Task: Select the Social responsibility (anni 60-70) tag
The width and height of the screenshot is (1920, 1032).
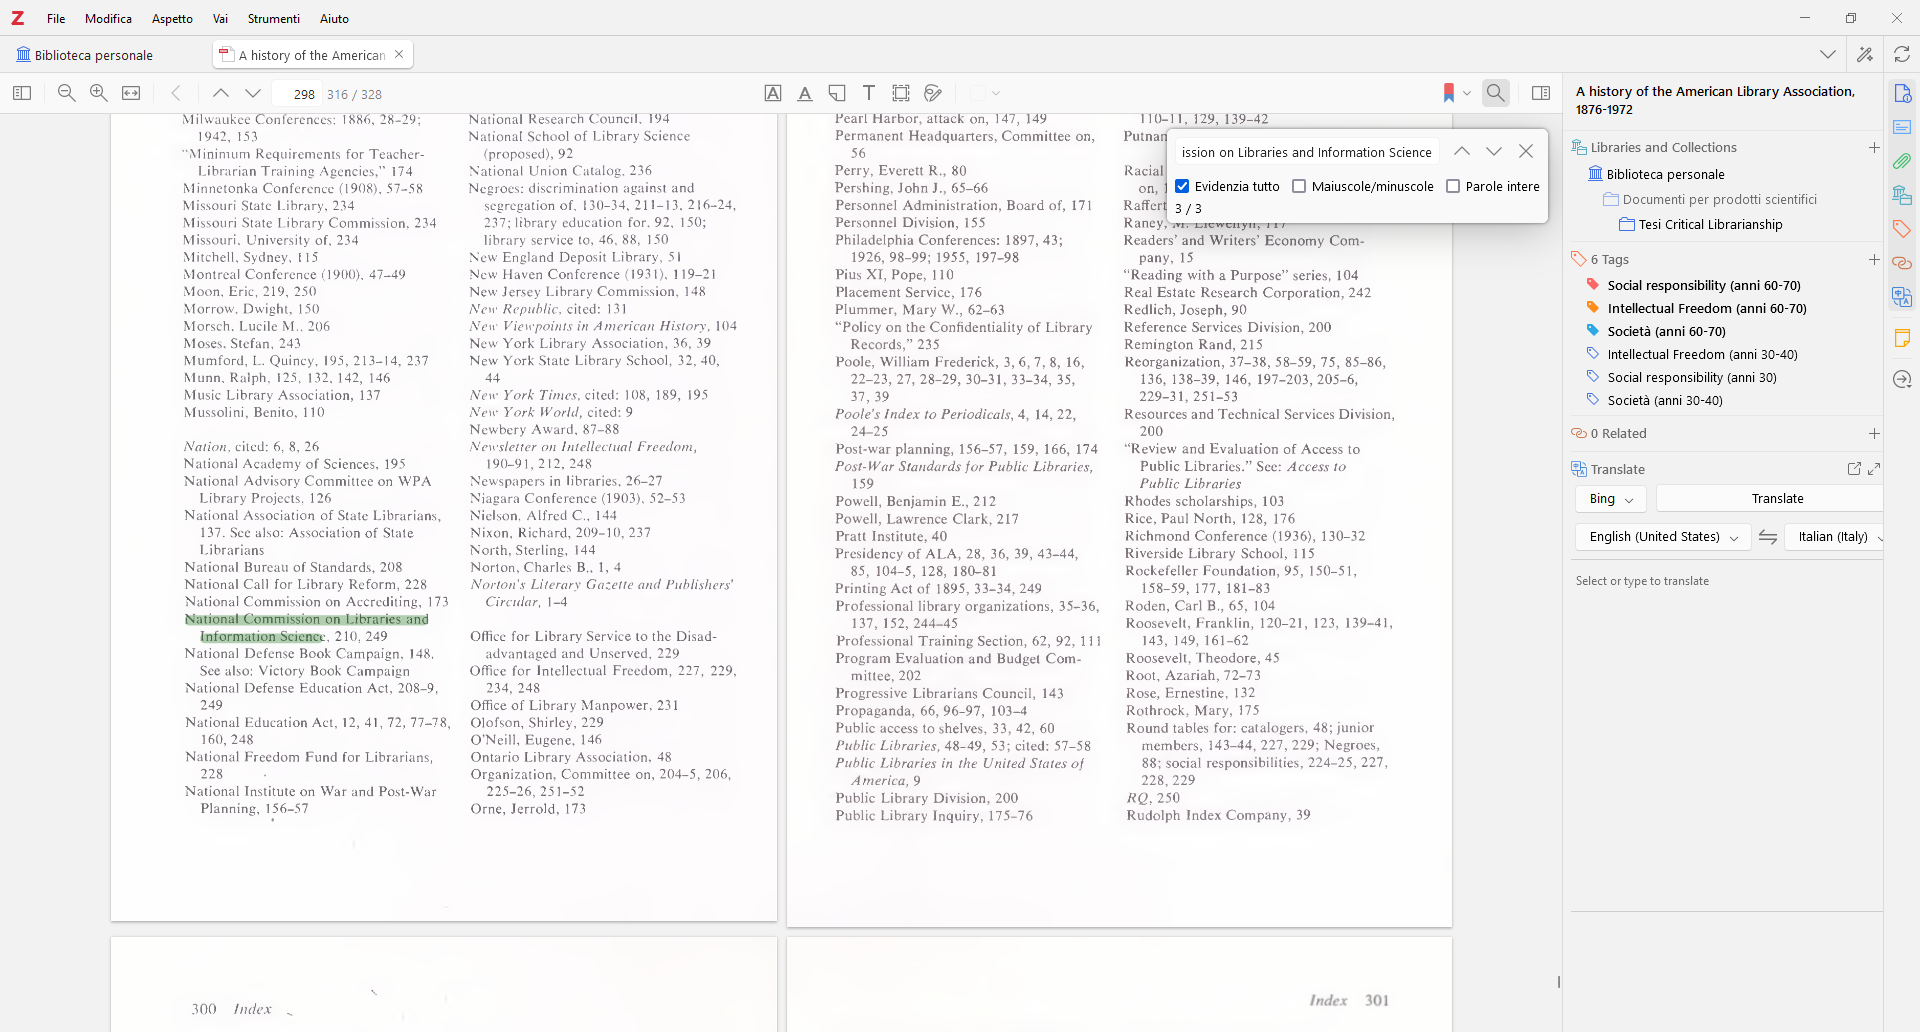Action: [1704, 286]
